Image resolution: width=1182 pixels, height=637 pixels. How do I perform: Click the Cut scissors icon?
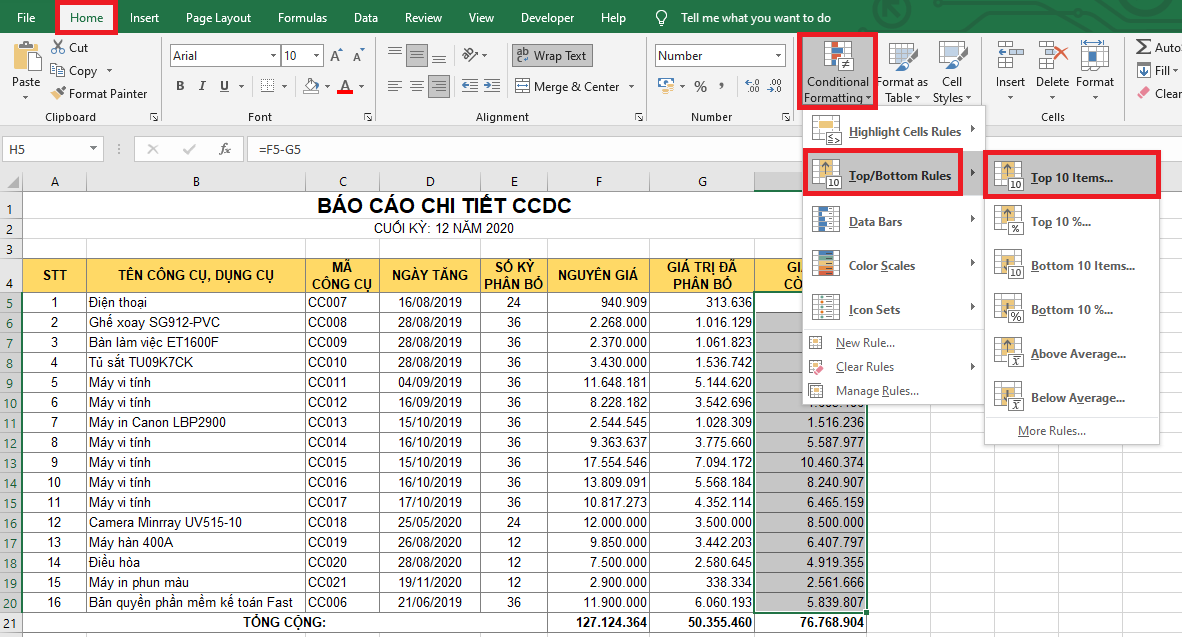pyautogui.click(x=56, y=48)
